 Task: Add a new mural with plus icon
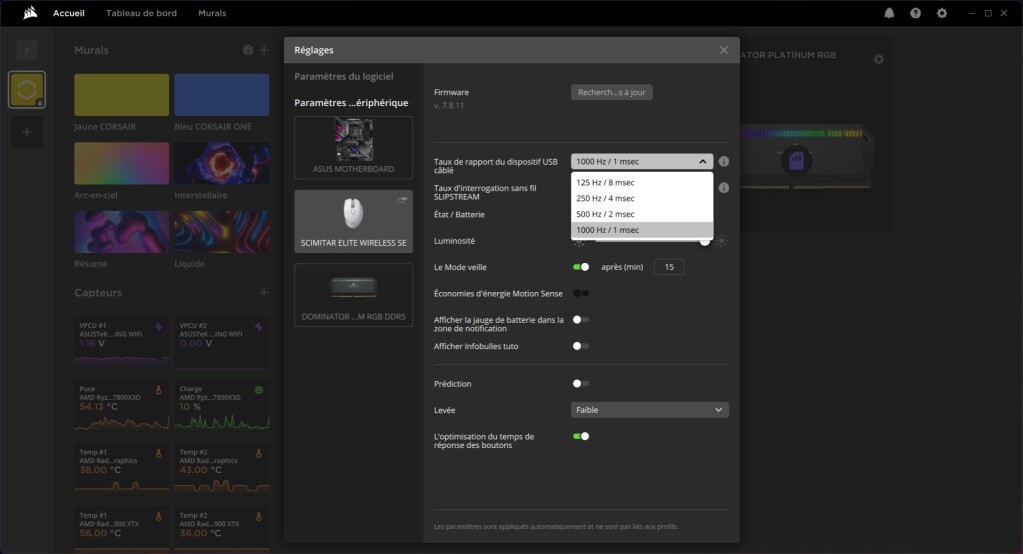click(264, 50)
